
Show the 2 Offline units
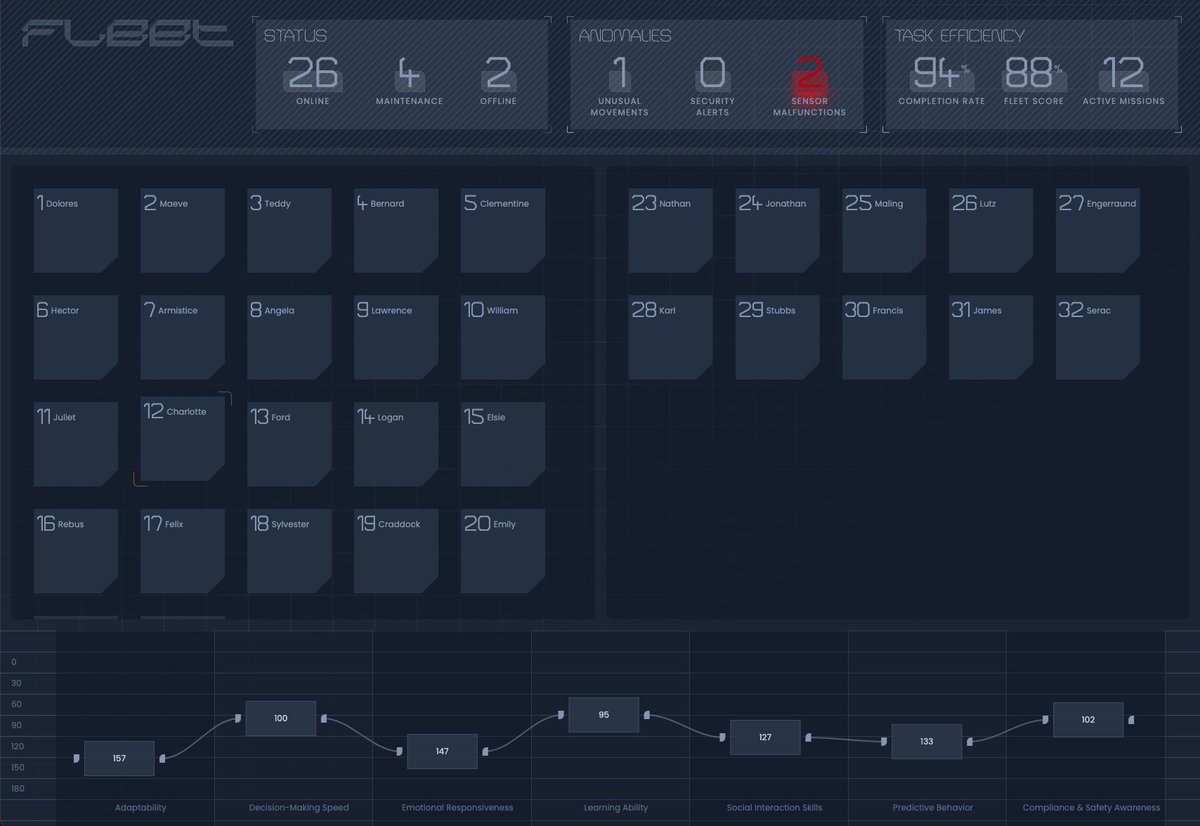pyautogui.click(x=498, y=80)
